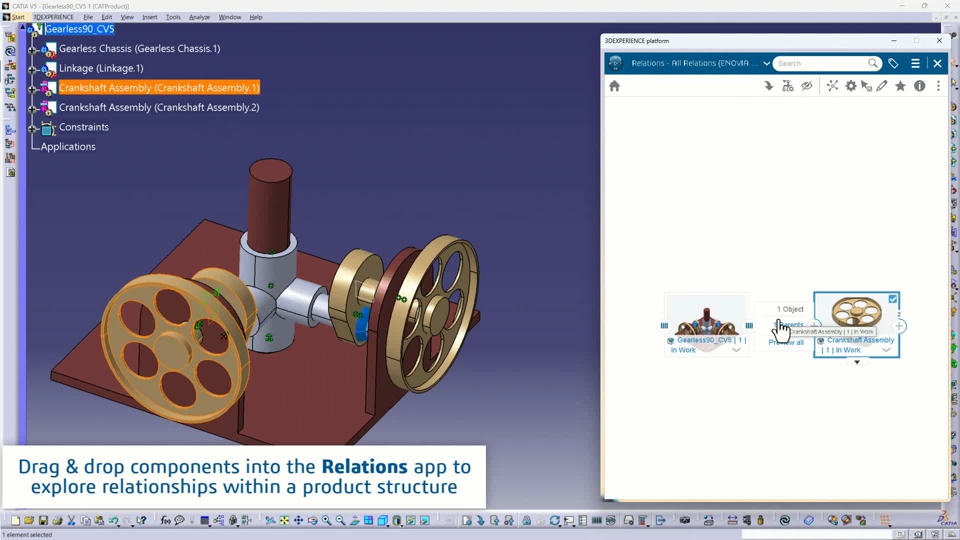Open the gear settings in Relations toolbar

click(x=851, y=86)
